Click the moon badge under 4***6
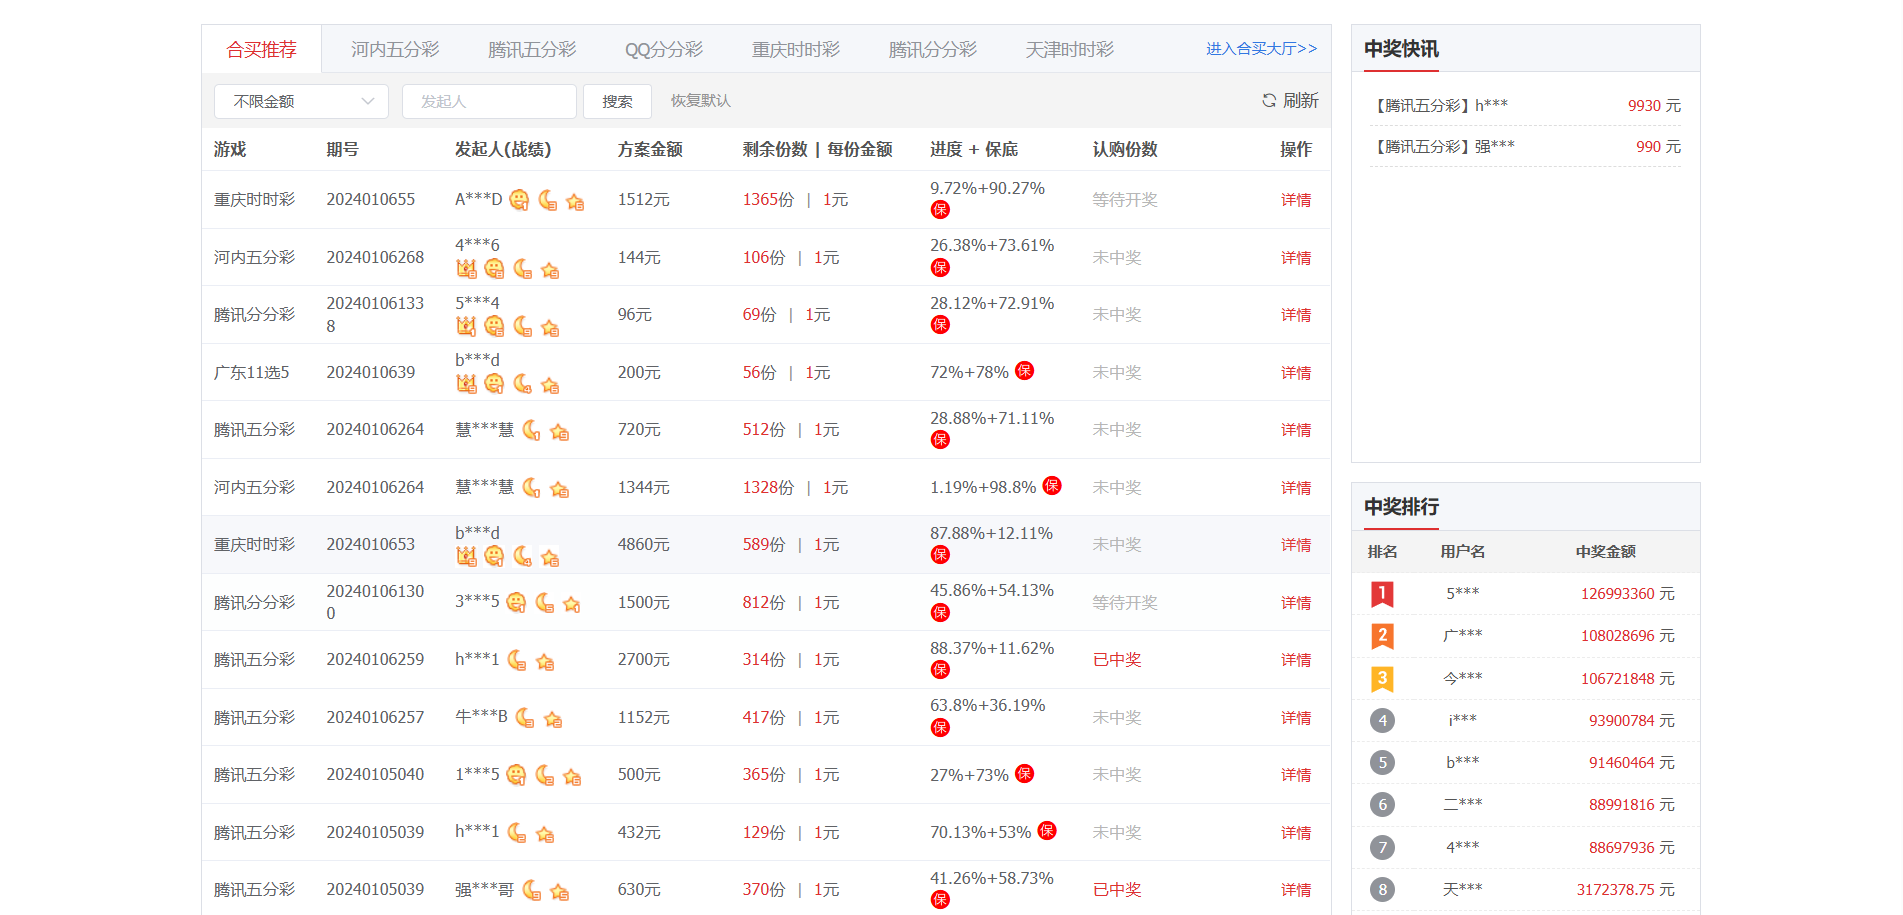Image resolution: width=1903 pixels, height=915 pixels. point(522,268)
